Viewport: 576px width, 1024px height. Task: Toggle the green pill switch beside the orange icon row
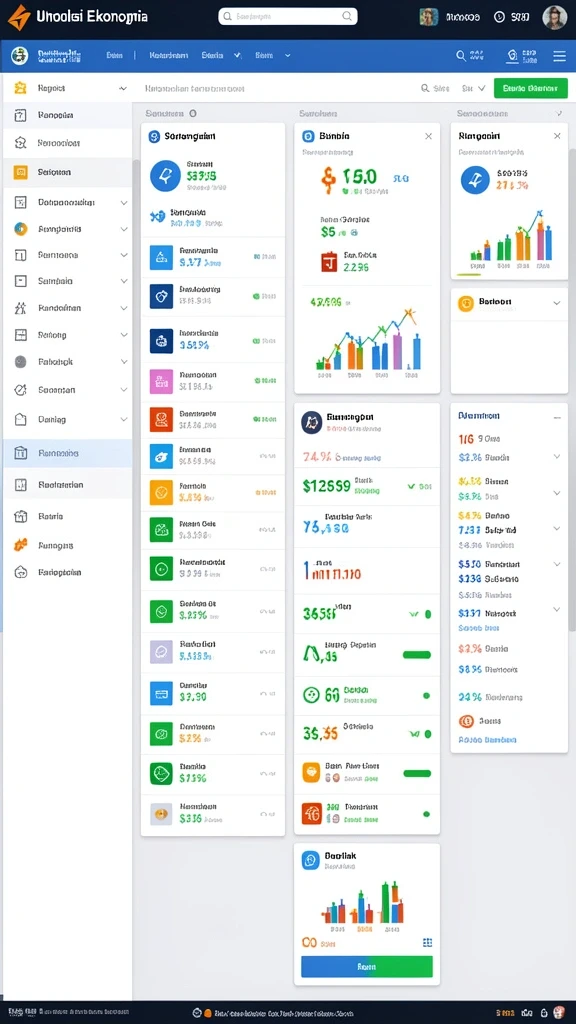click(417, 773)
